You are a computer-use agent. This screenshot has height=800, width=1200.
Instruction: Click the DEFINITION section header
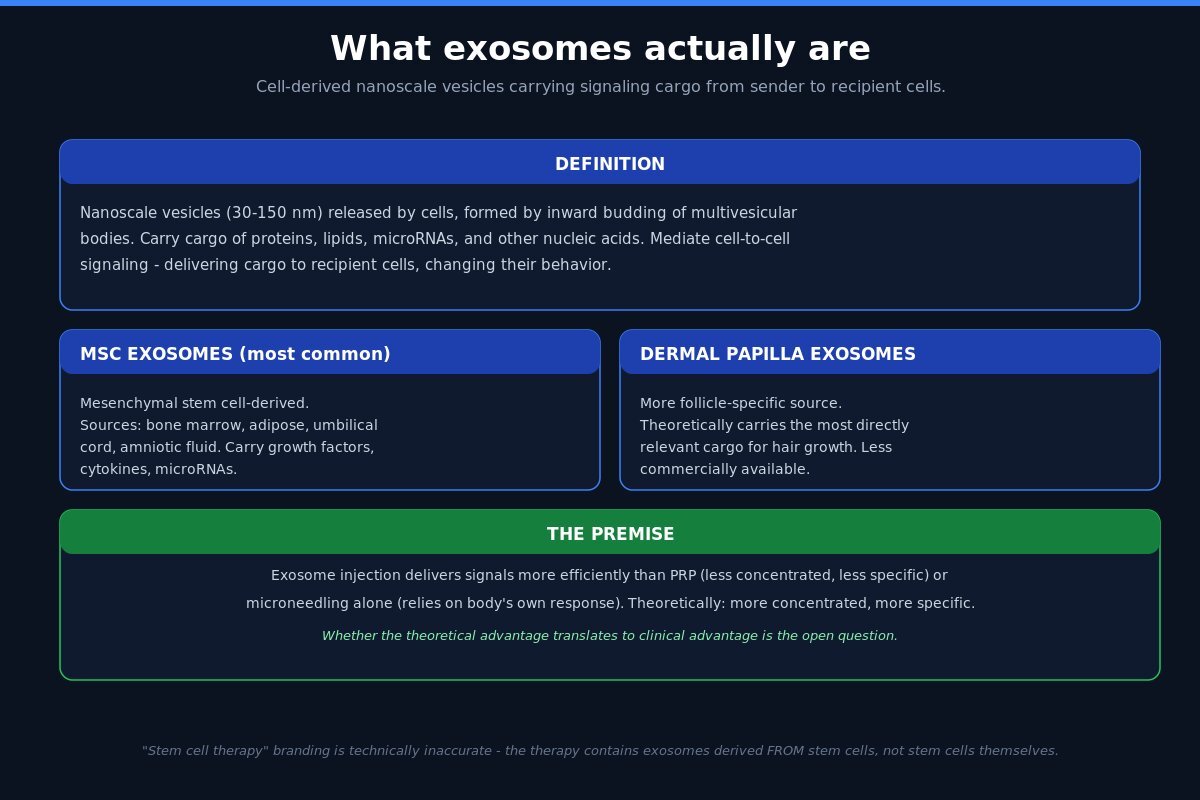600,163
